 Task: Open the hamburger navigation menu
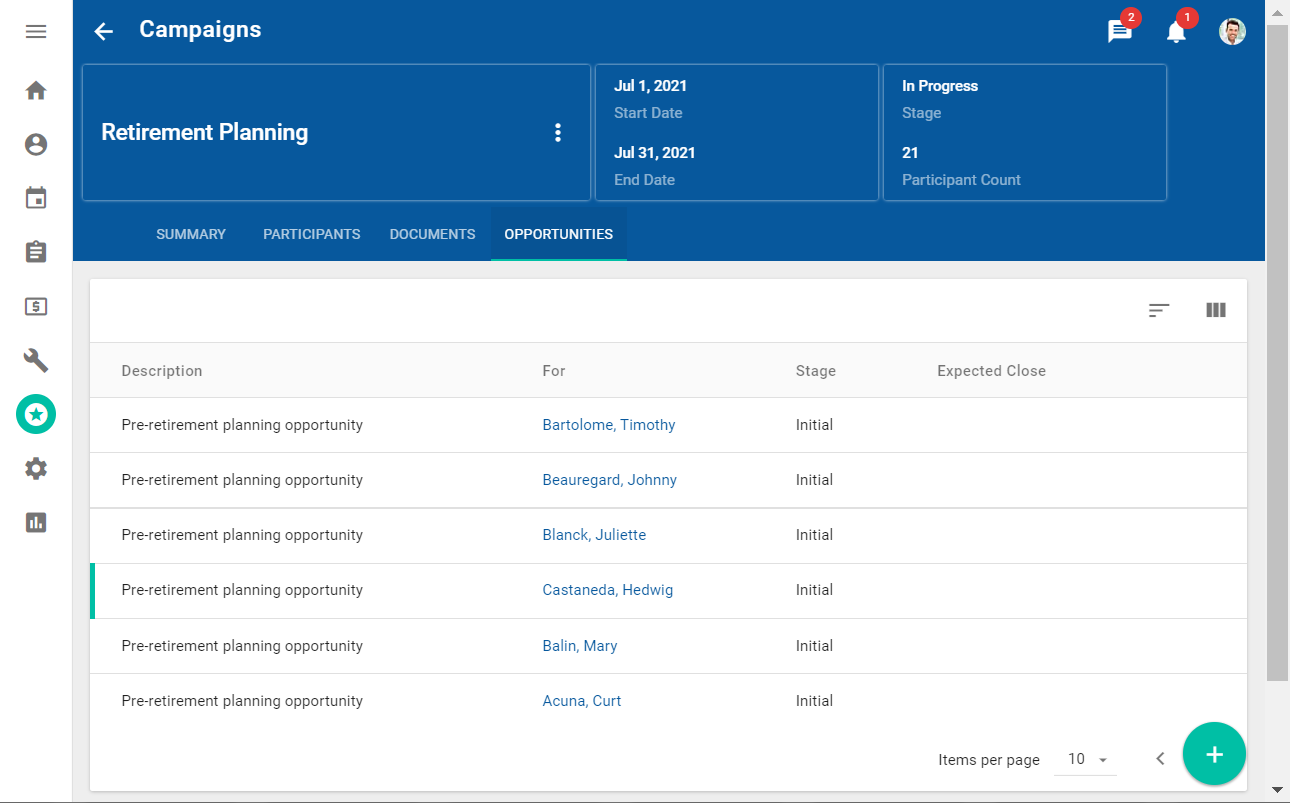pos(36,31)
